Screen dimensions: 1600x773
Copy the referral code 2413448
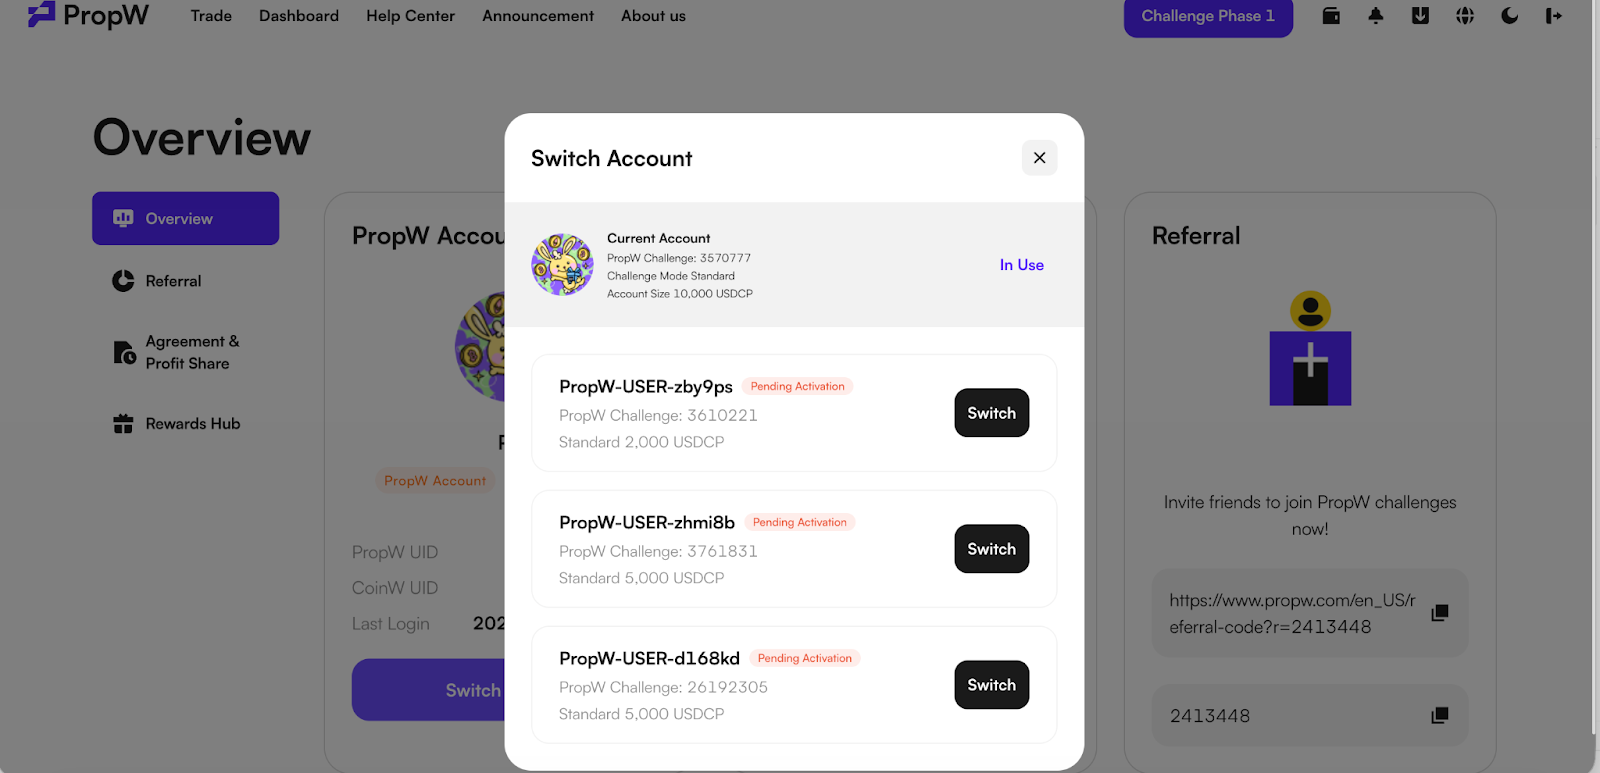[x=1440, y=716]
